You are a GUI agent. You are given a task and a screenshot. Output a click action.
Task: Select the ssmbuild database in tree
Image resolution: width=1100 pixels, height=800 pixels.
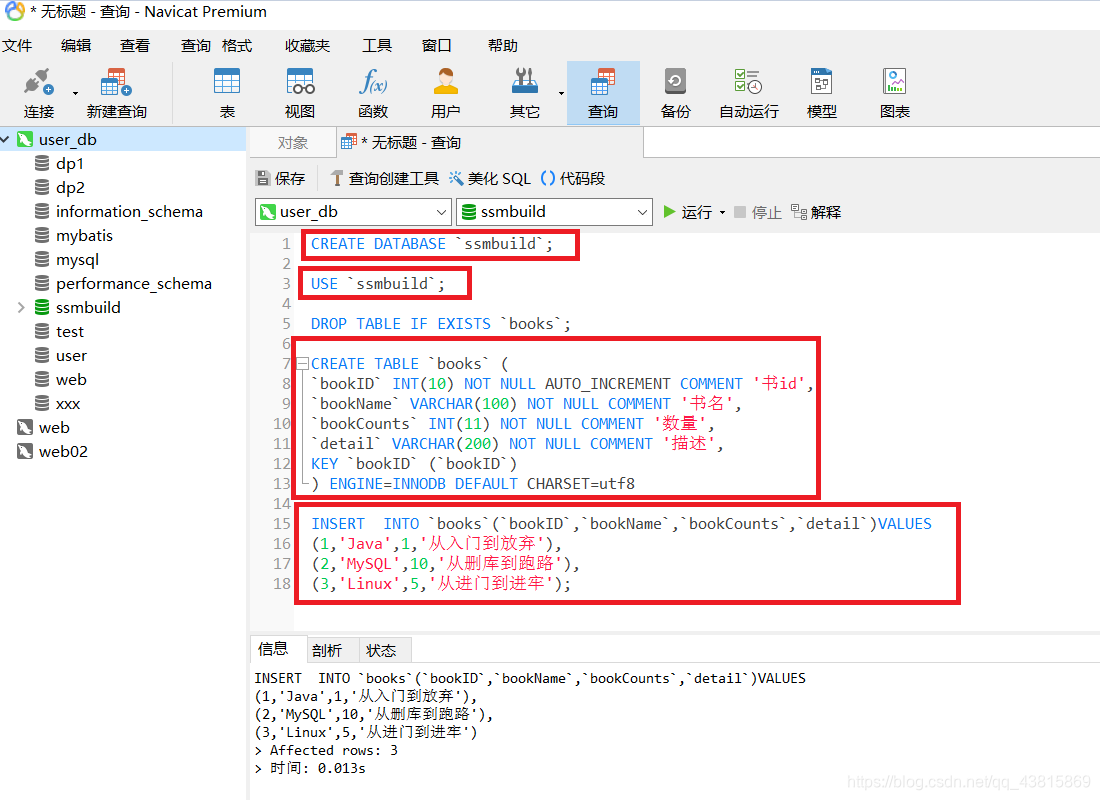click(77, 307)
